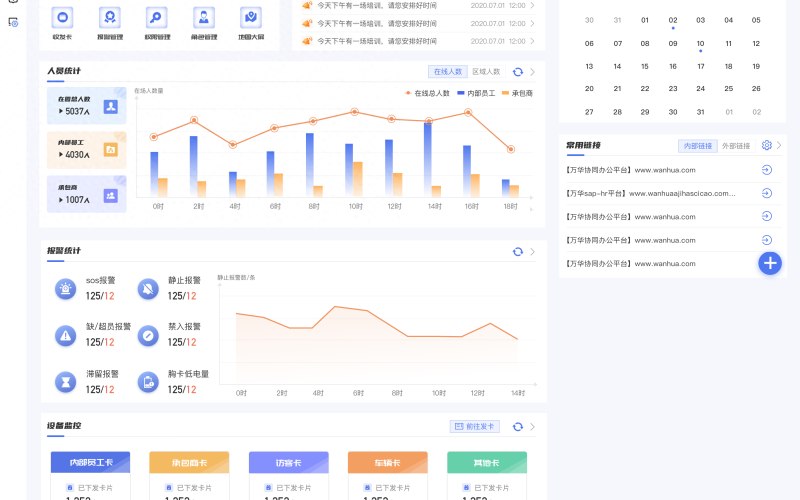Switch to 外部链接 tab
The image size is (800, 500).
coord(736,146)
